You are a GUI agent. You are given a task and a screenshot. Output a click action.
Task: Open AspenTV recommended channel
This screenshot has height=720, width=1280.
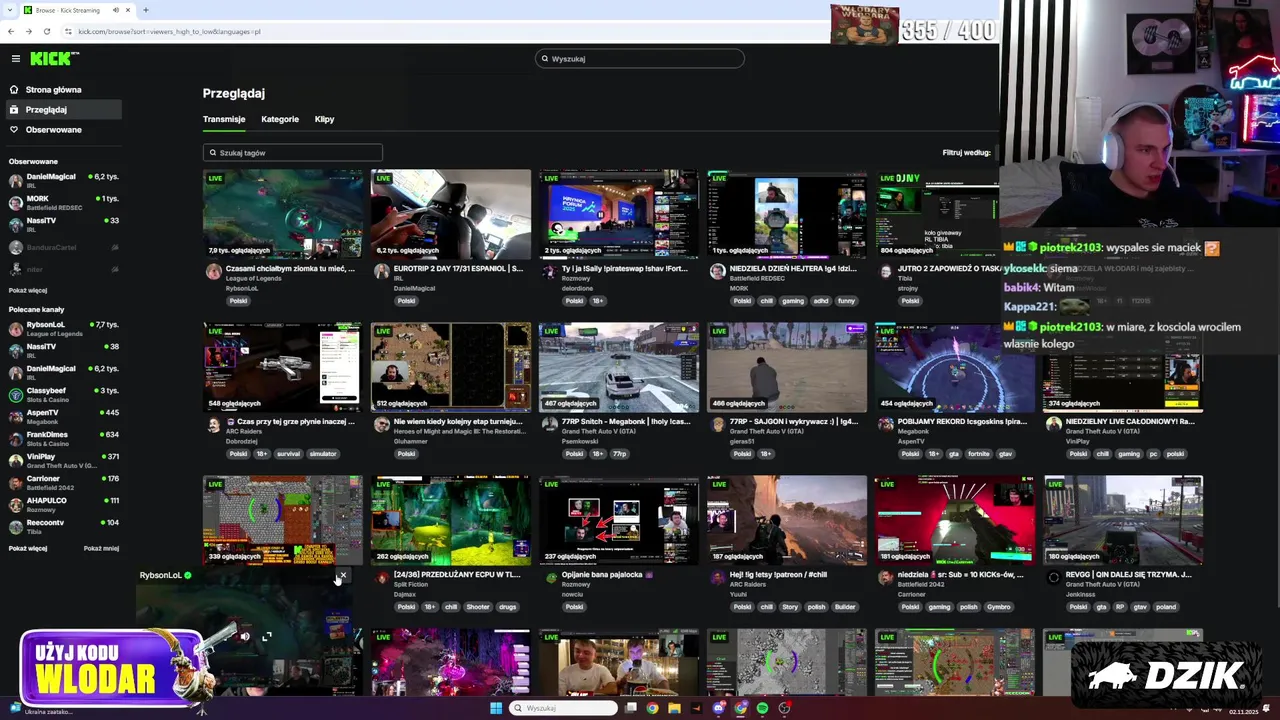(x=63, y=417)
